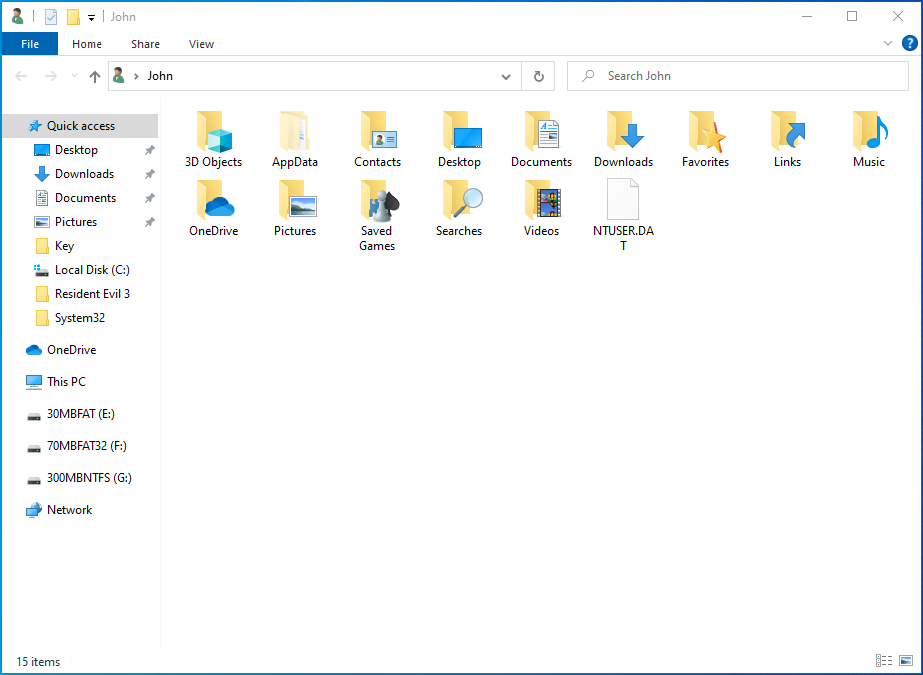Unpin Desktop using its pin icon
This screenshot has height=675, width=923.
[x=150, y=150]
